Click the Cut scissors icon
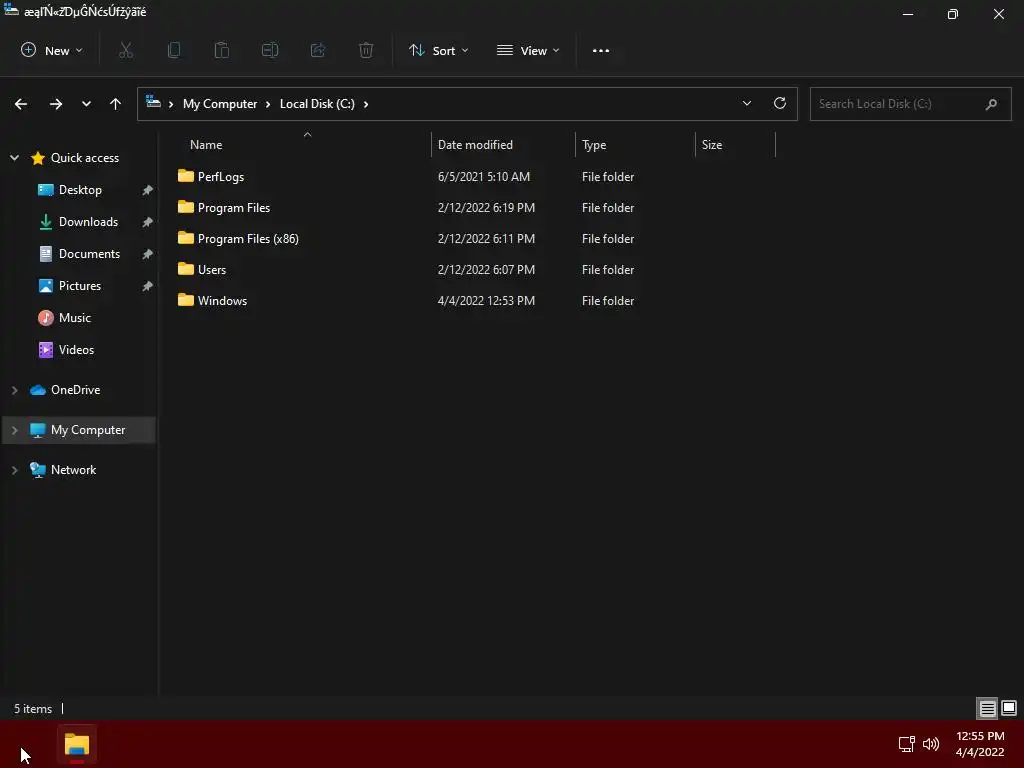 126,50
